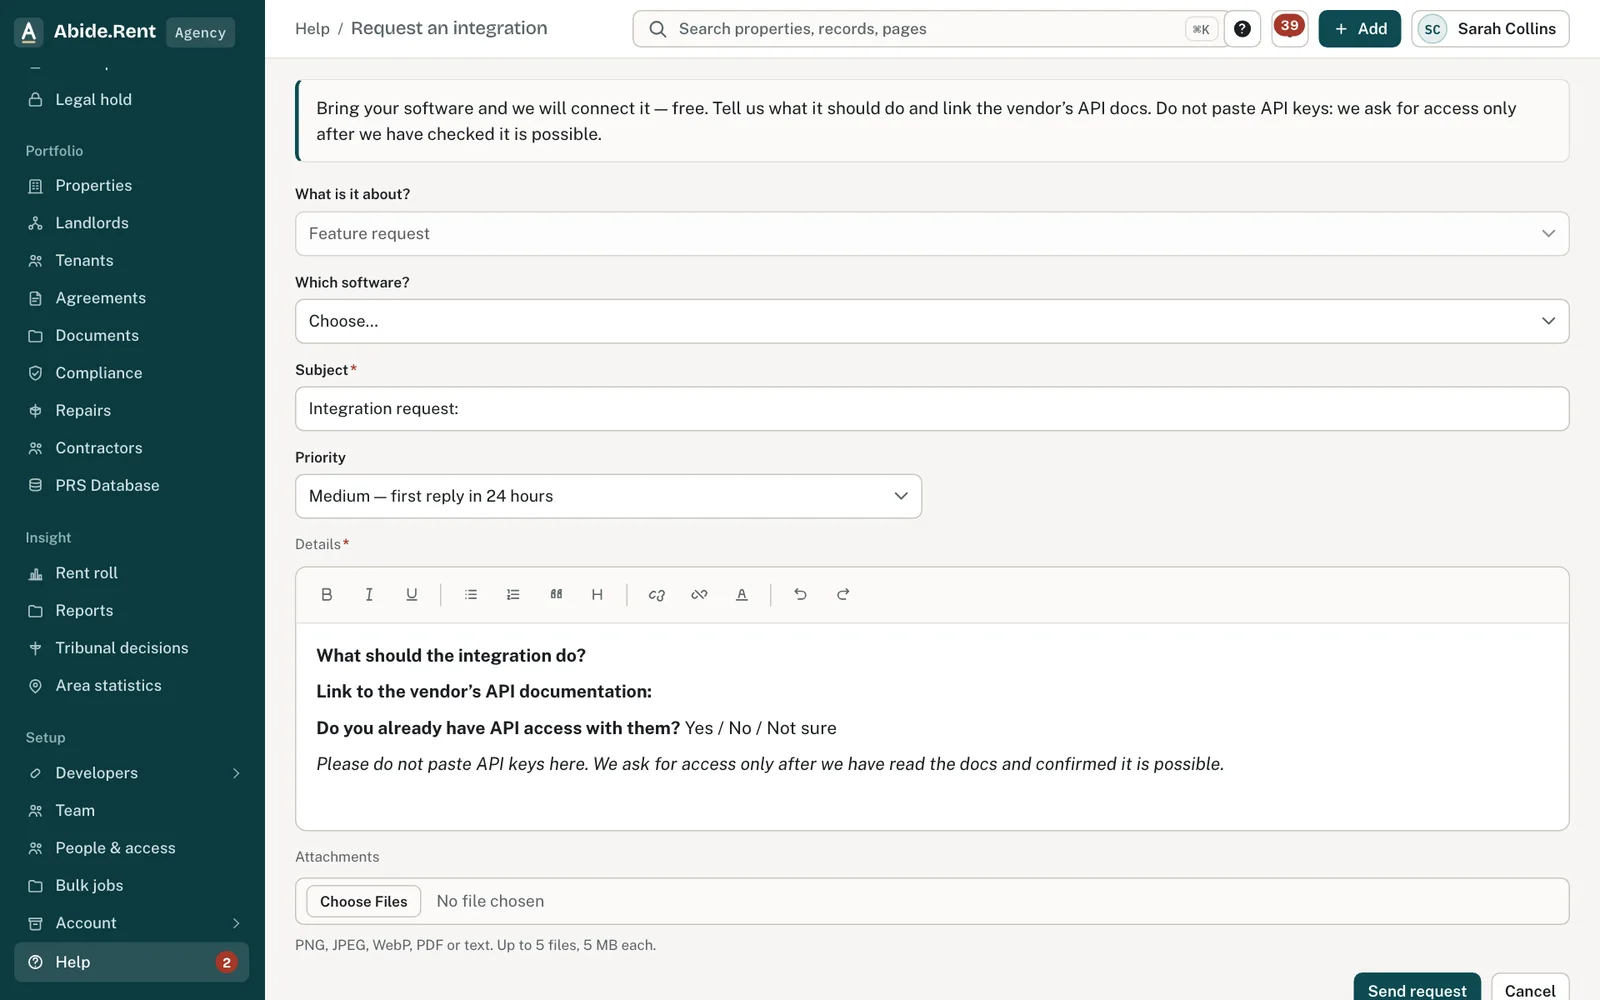Image resolution: width=1600 pixels, height=1000 pixels.
Task: Insert a bulleted list
Action: pos(471,595)
